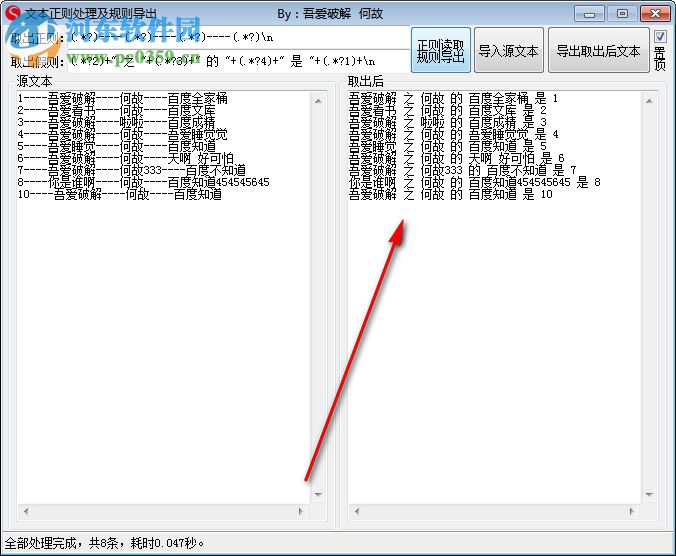
Task: Click the status bar message 全部处理完成
Action: pyautogui.click(x=104, y=543)
